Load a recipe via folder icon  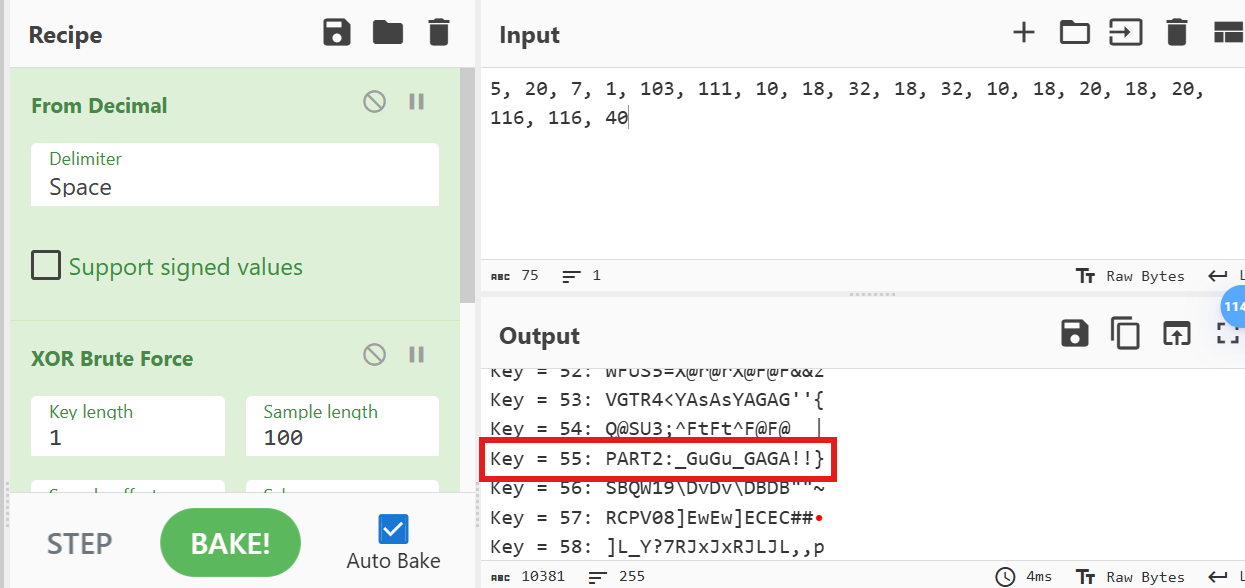click(388, 33)
